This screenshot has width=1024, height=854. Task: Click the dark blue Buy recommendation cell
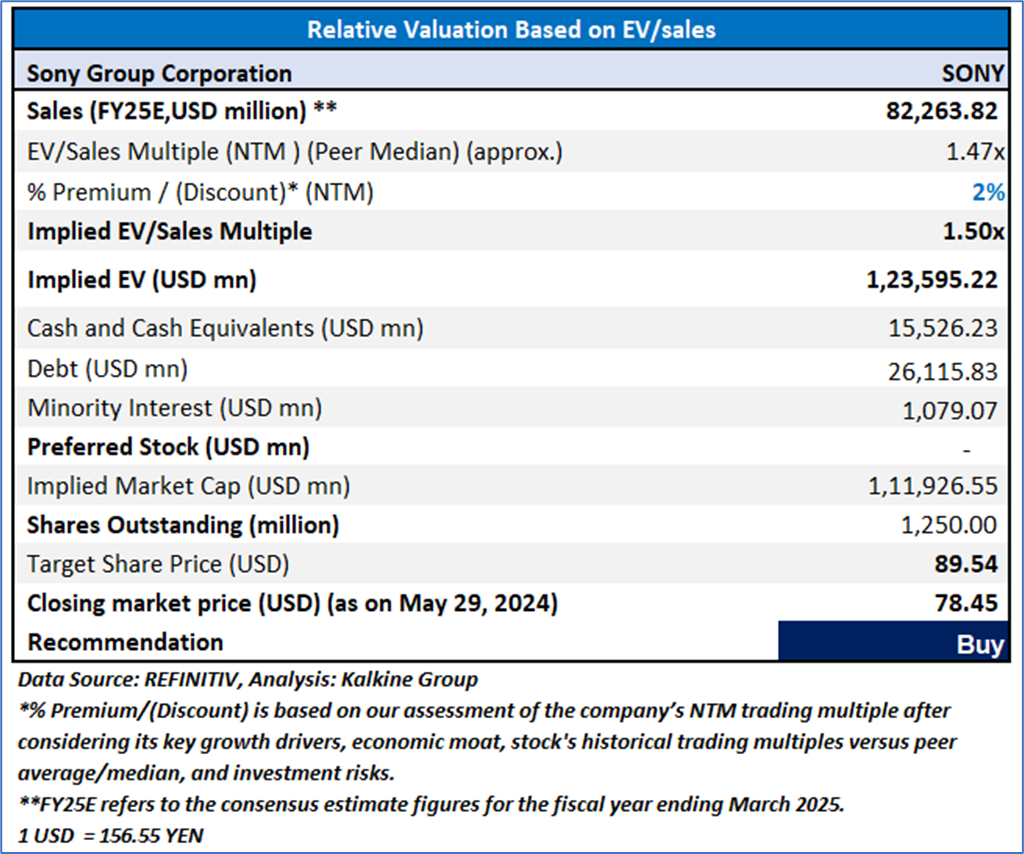coord(892,643)
